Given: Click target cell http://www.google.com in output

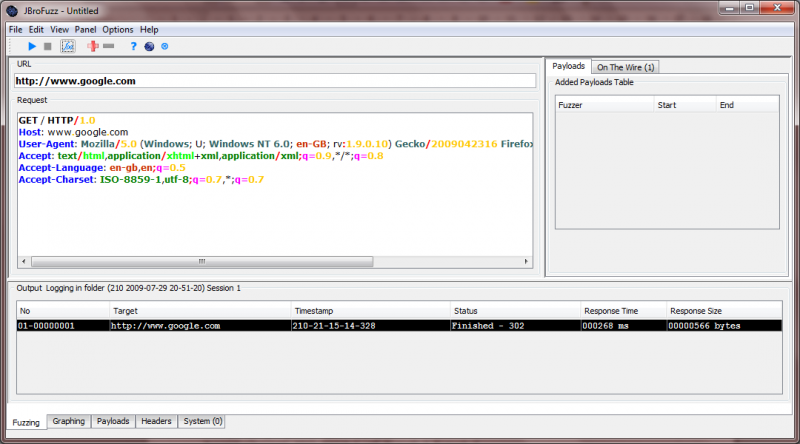Looking at the screenshot, I should pos(200,326).
